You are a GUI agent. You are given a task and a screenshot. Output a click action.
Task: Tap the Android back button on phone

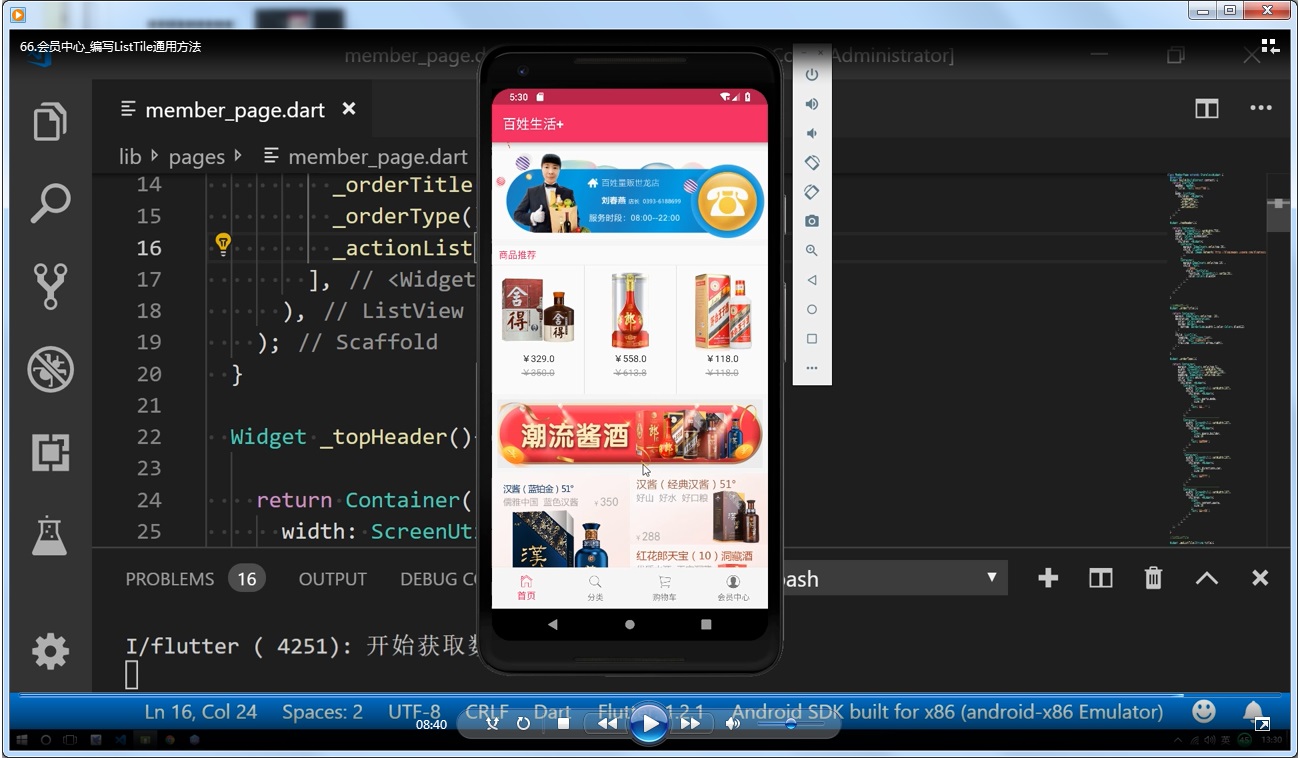[553, 624]
